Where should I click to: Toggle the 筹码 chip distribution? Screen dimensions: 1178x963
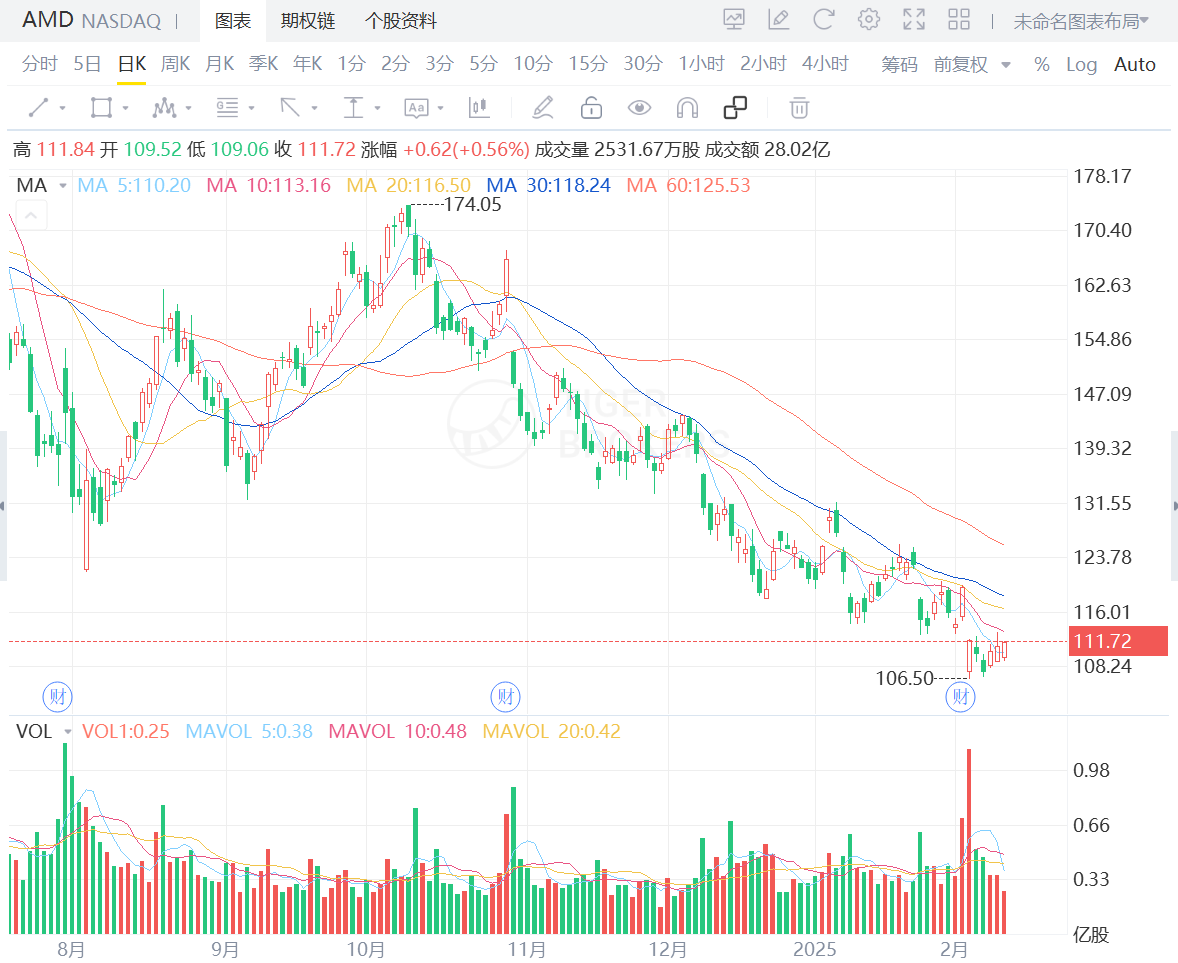(899, 65)
